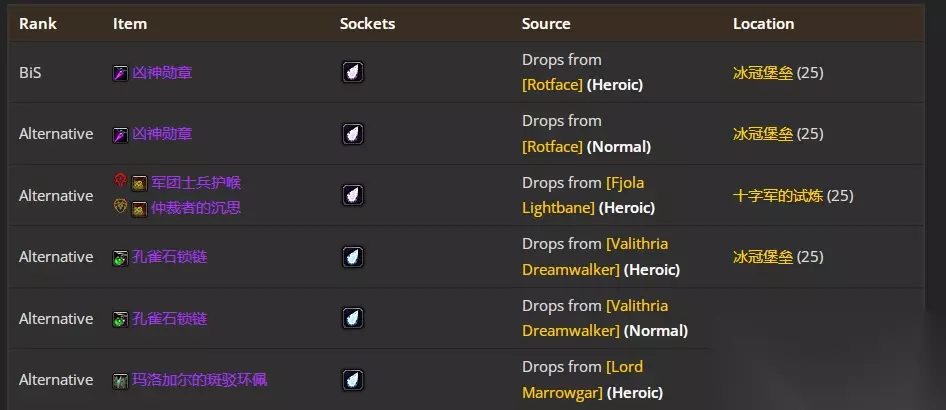Open the [Rotface] Heroic source link
Screen dimensions: 946x410
[x=552, y=85]
